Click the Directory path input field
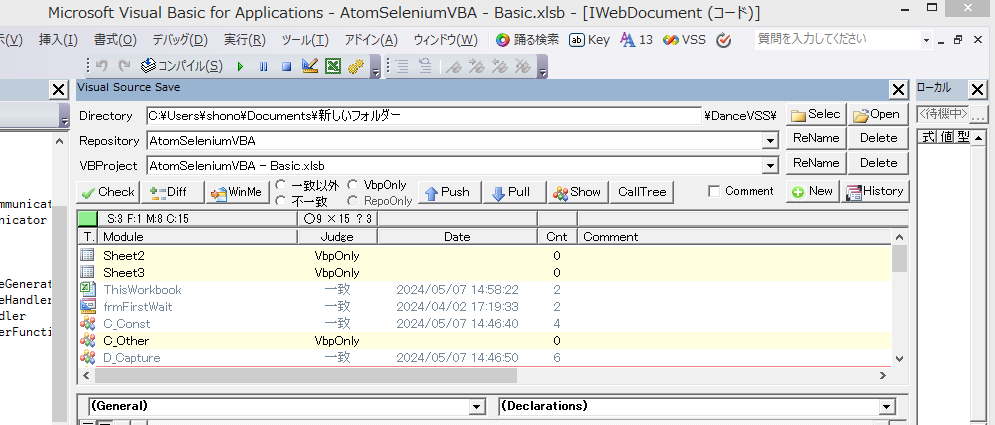 click(x=424, y=116)
